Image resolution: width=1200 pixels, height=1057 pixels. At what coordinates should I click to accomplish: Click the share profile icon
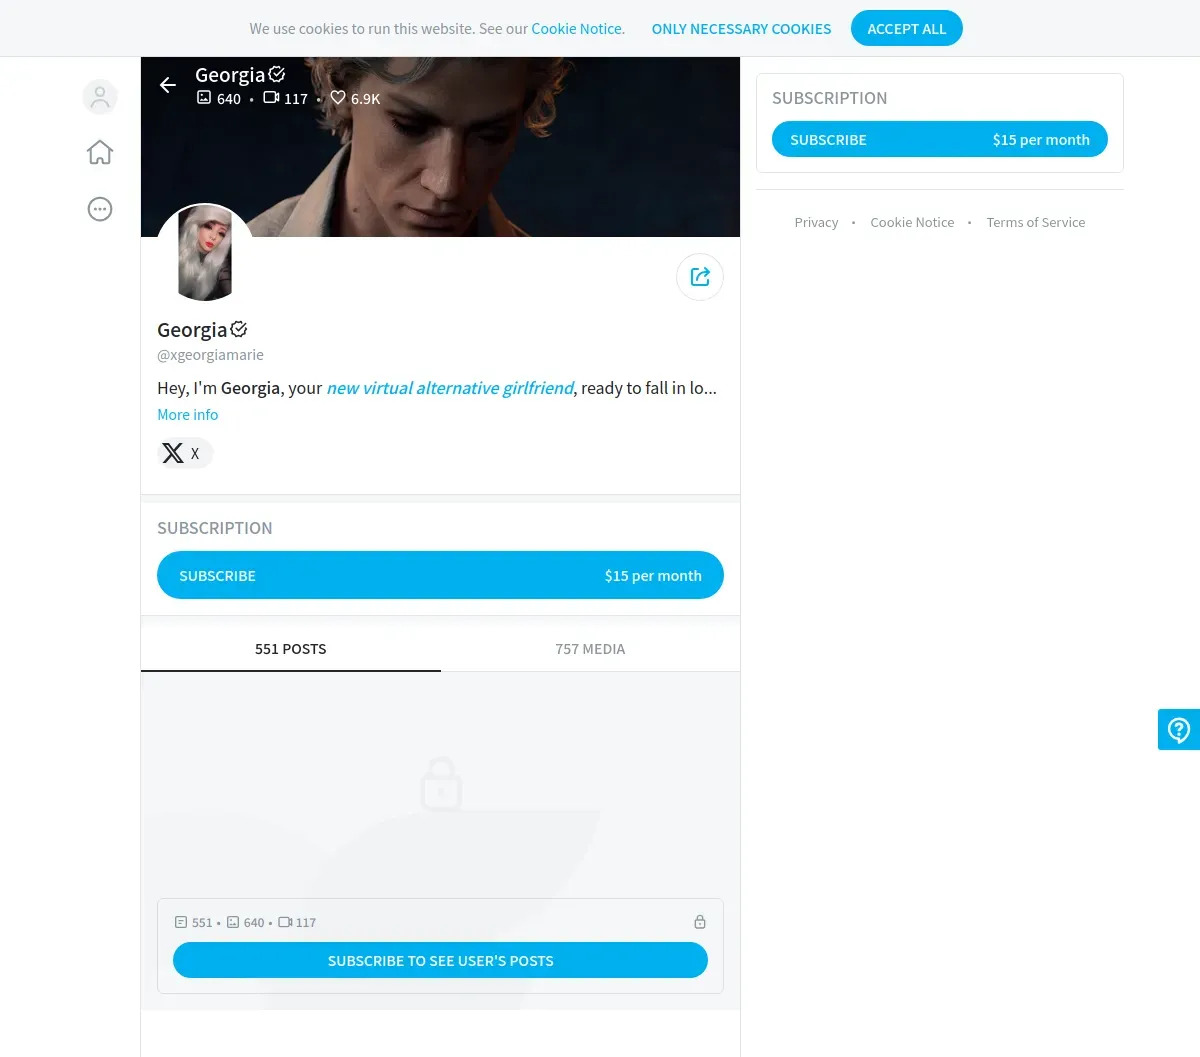(700, 277)
